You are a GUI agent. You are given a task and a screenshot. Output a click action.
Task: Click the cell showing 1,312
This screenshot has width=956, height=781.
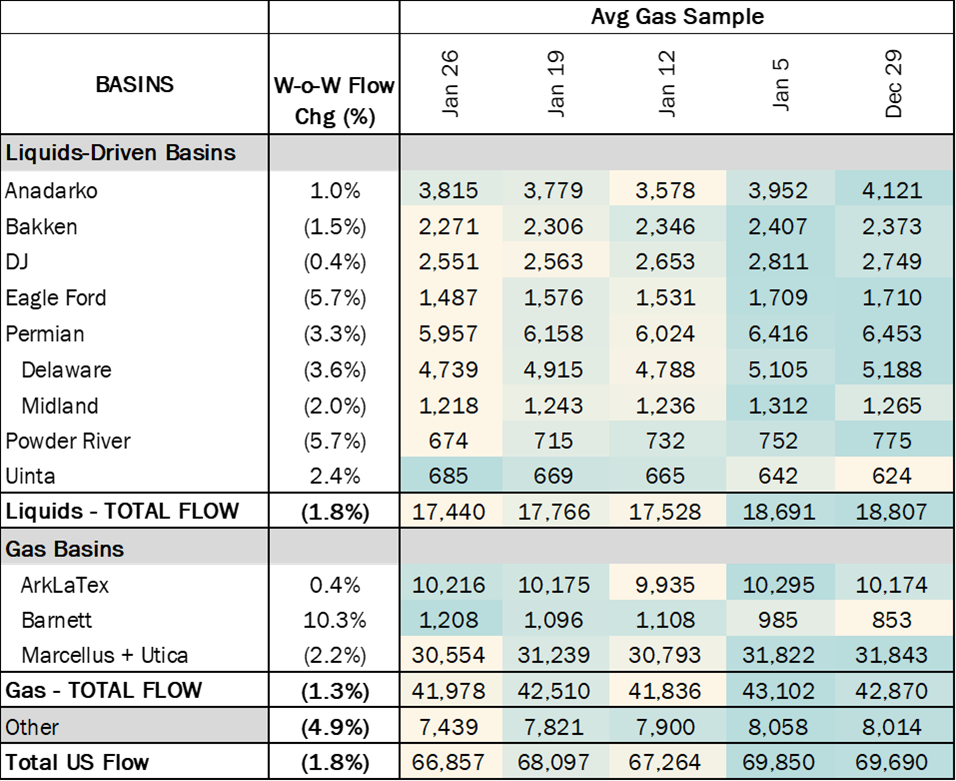pyautogui.click(x=779, y=406)
